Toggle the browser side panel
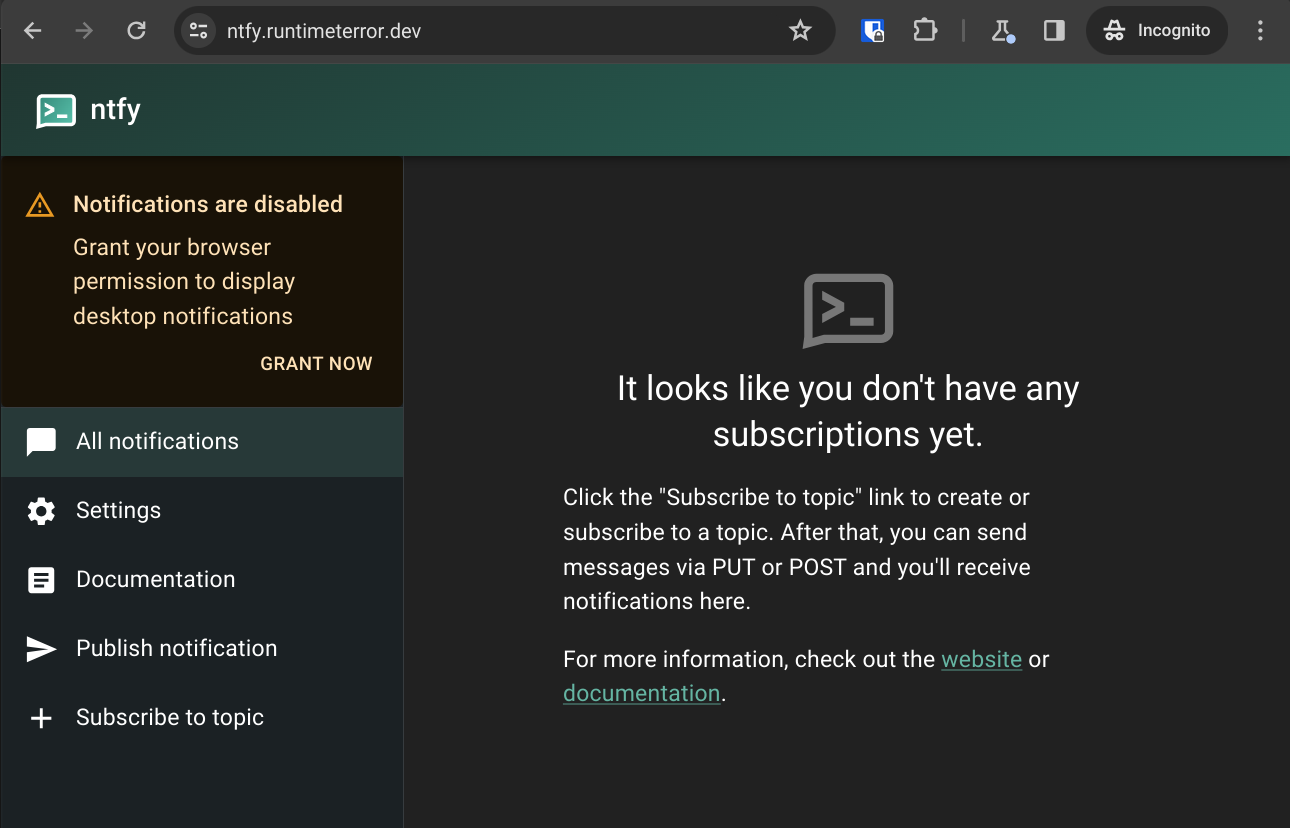The width and height of the screenshot is (1290, 828). (1054, 31)
